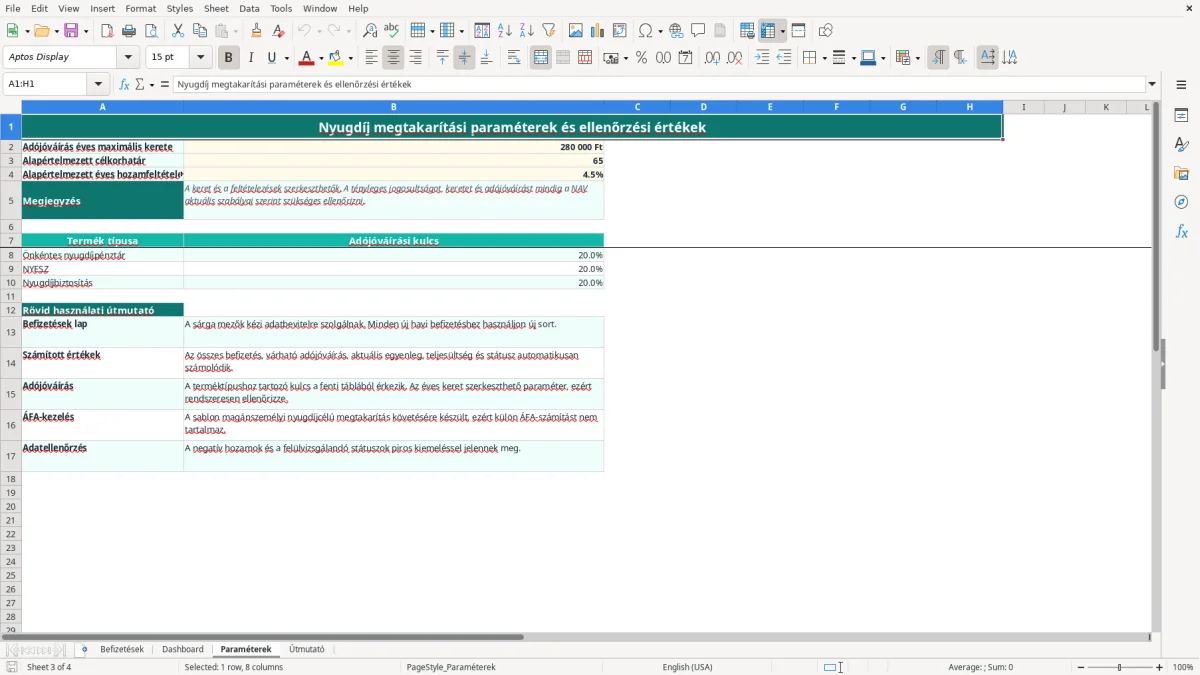
Task: Toggle Center Horizontally alignment
Action: pos(394,57)
